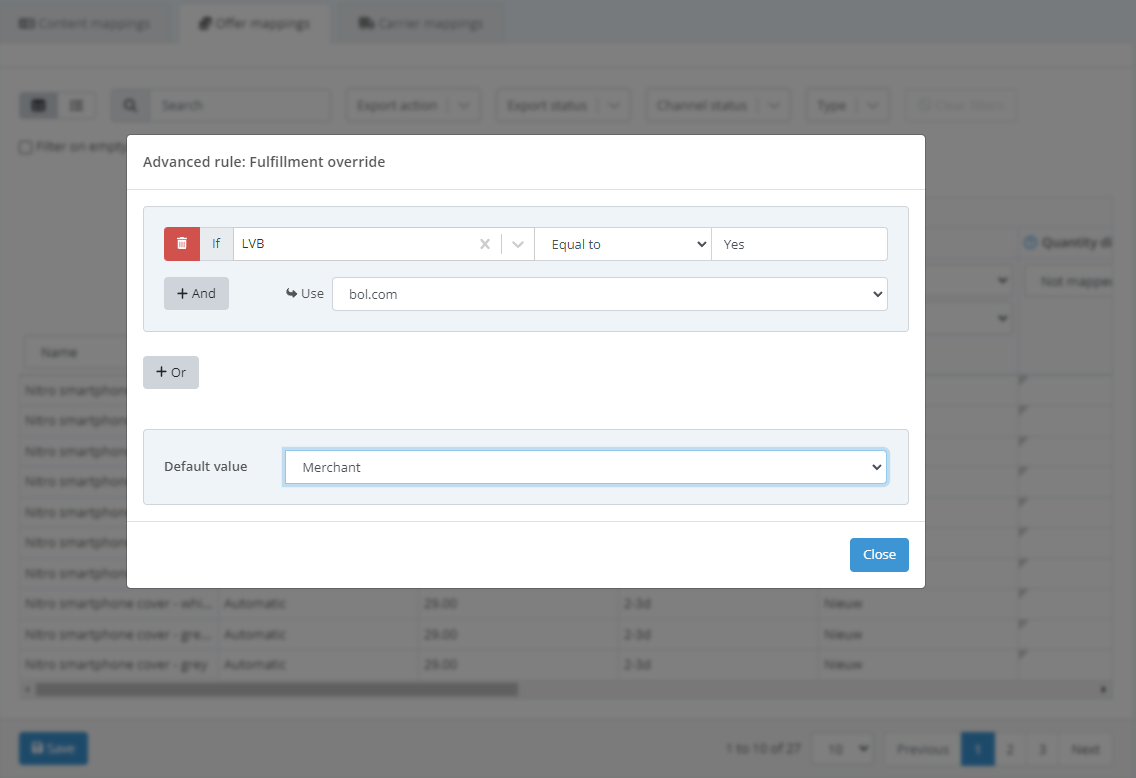Image resolution: width=1136 pixels, height=778 pixels.
Task: Open the 'Equal to' operator dropdown
Action: click(x=623, y=244)
